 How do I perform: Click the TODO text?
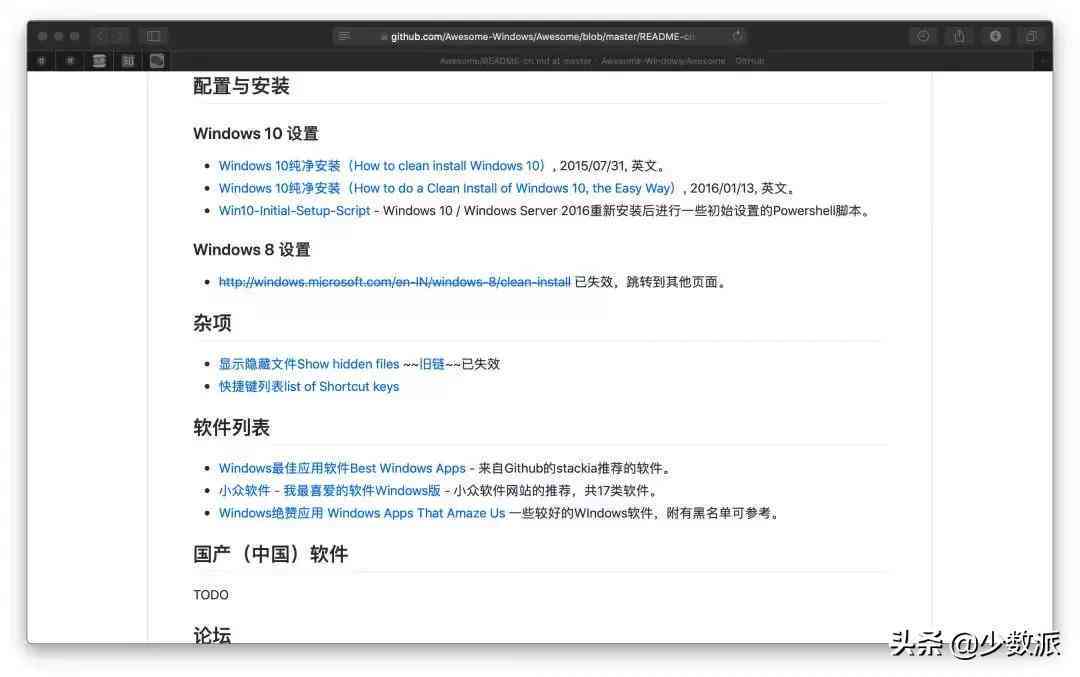coord(211,594)
